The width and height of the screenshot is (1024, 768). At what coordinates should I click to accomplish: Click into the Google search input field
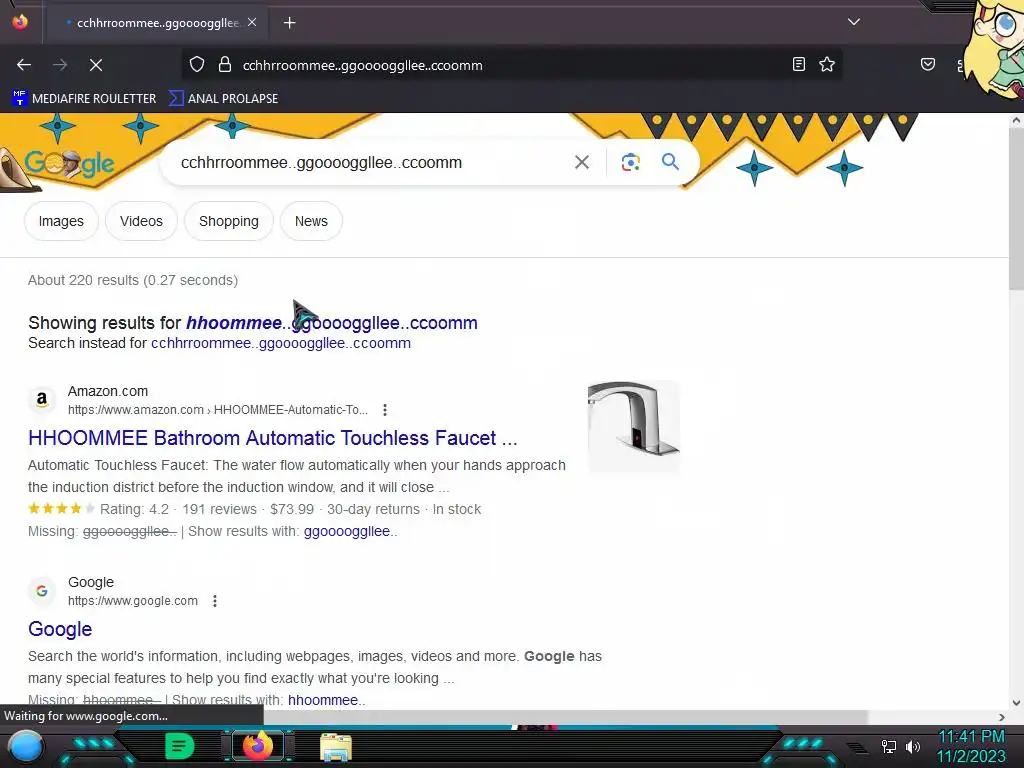[372, 163]
